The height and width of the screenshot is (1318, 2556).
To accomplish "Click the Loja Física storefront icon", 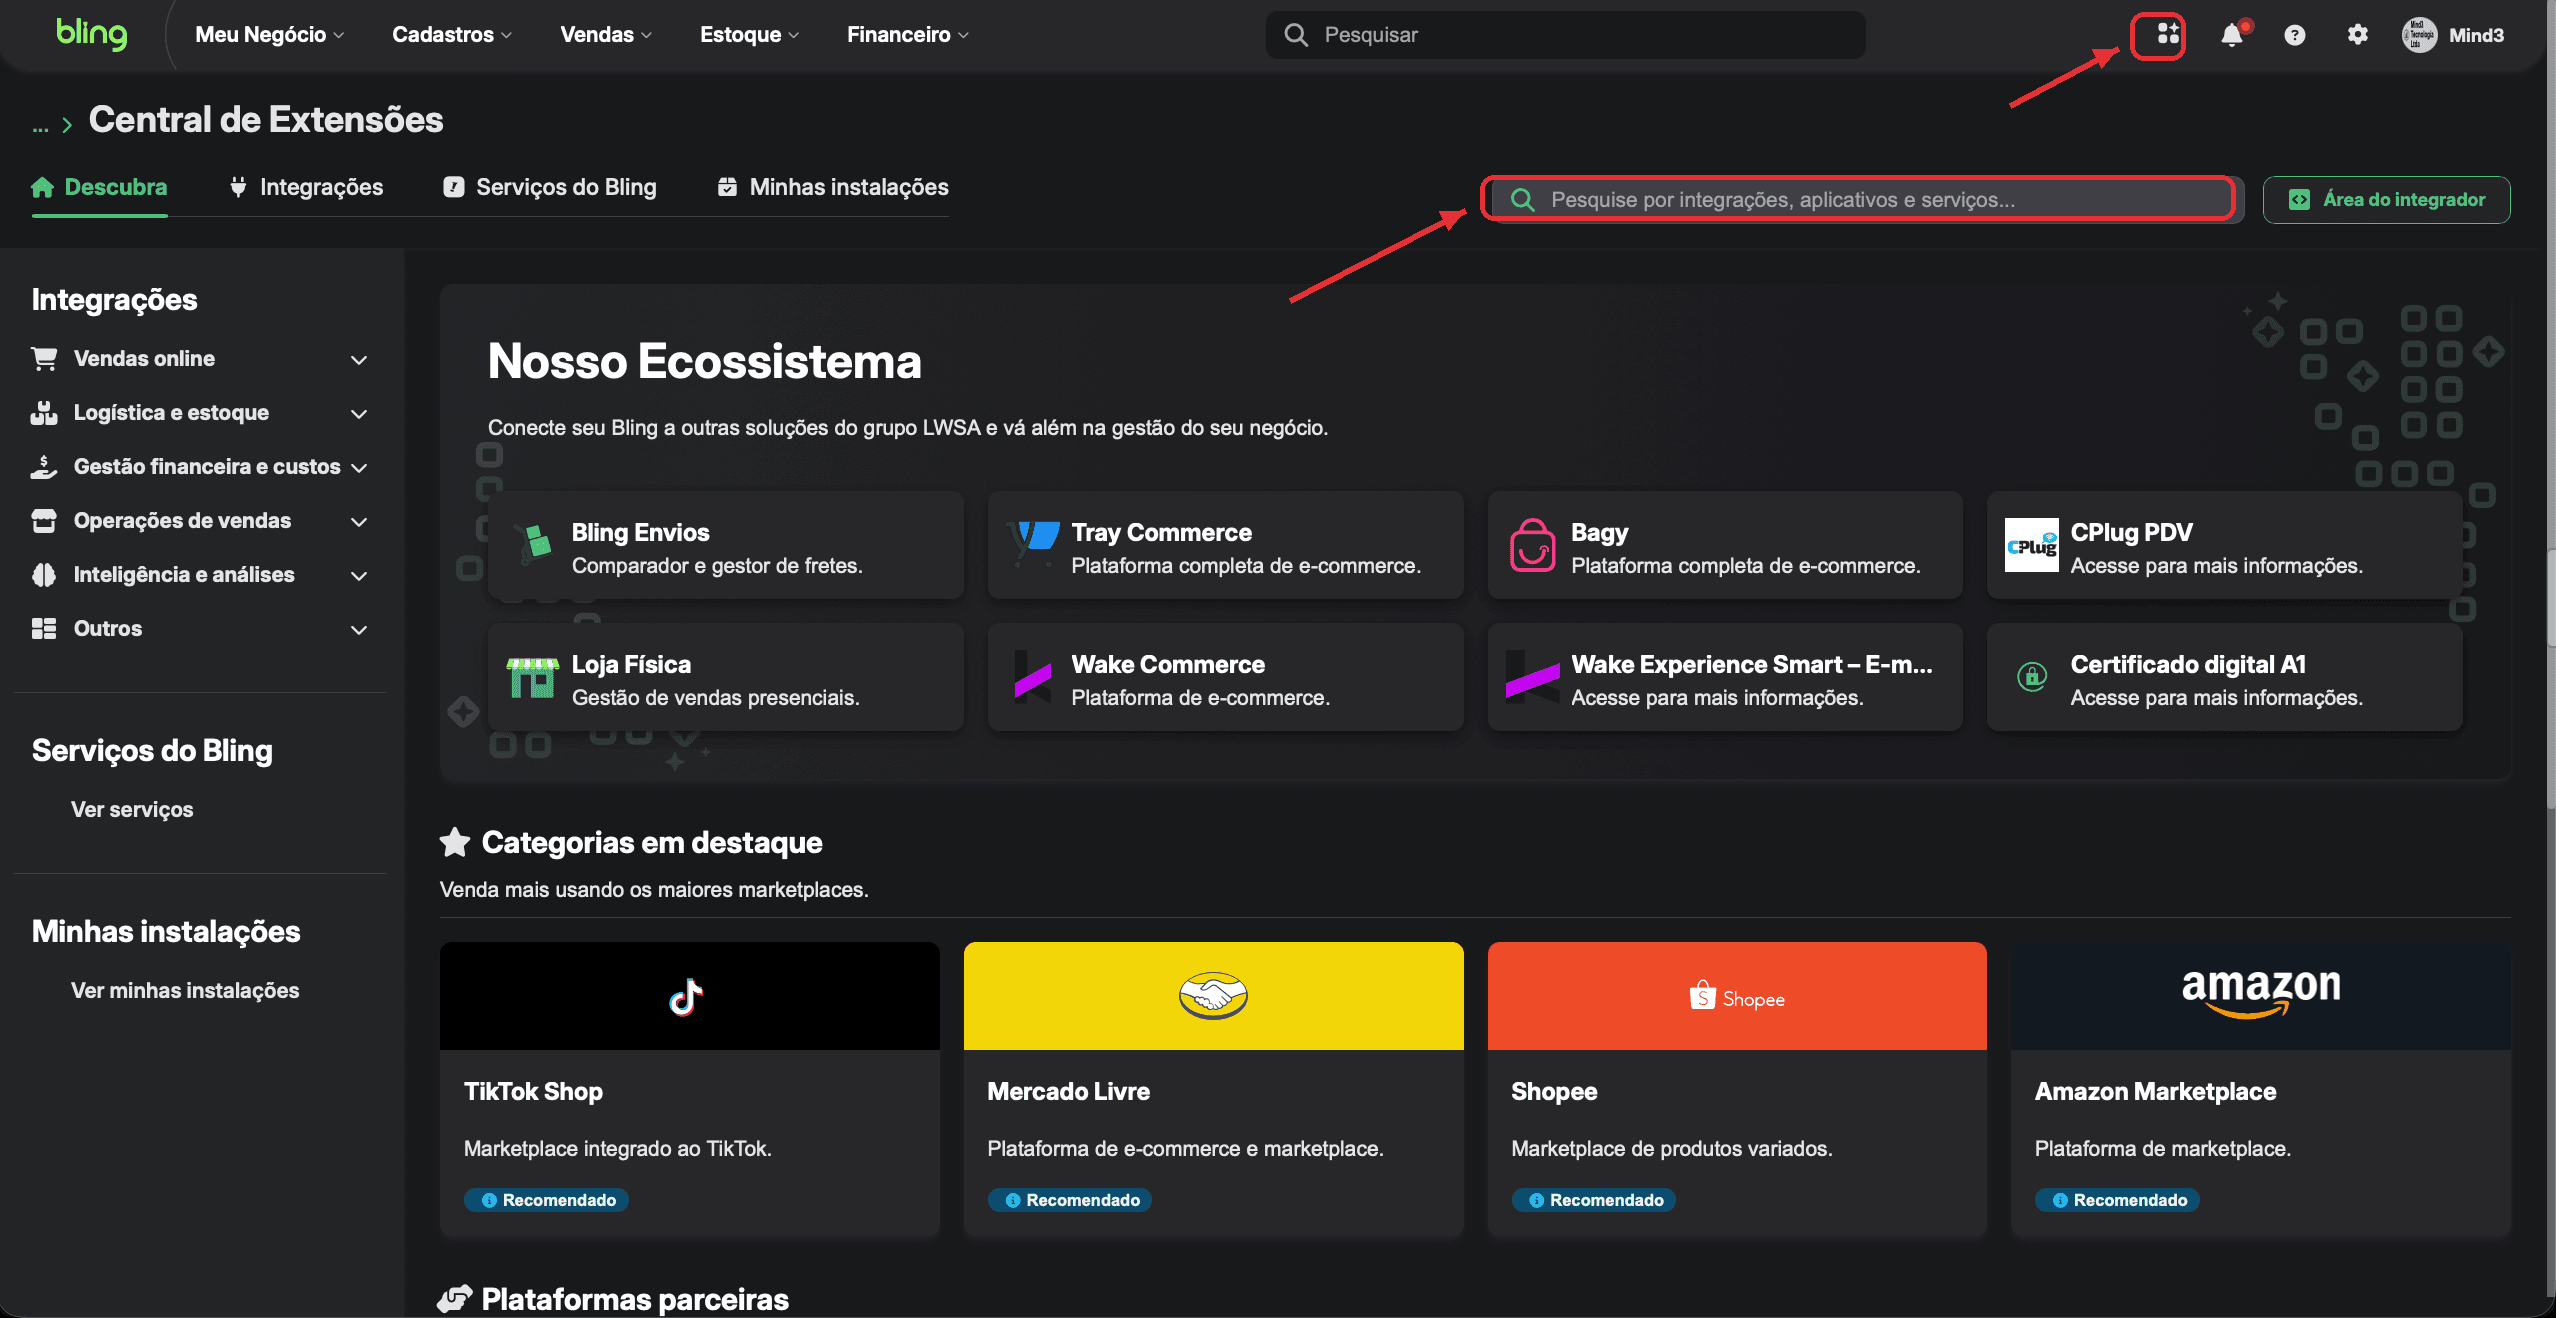I will pyautogui.click(x=532, y=678).
